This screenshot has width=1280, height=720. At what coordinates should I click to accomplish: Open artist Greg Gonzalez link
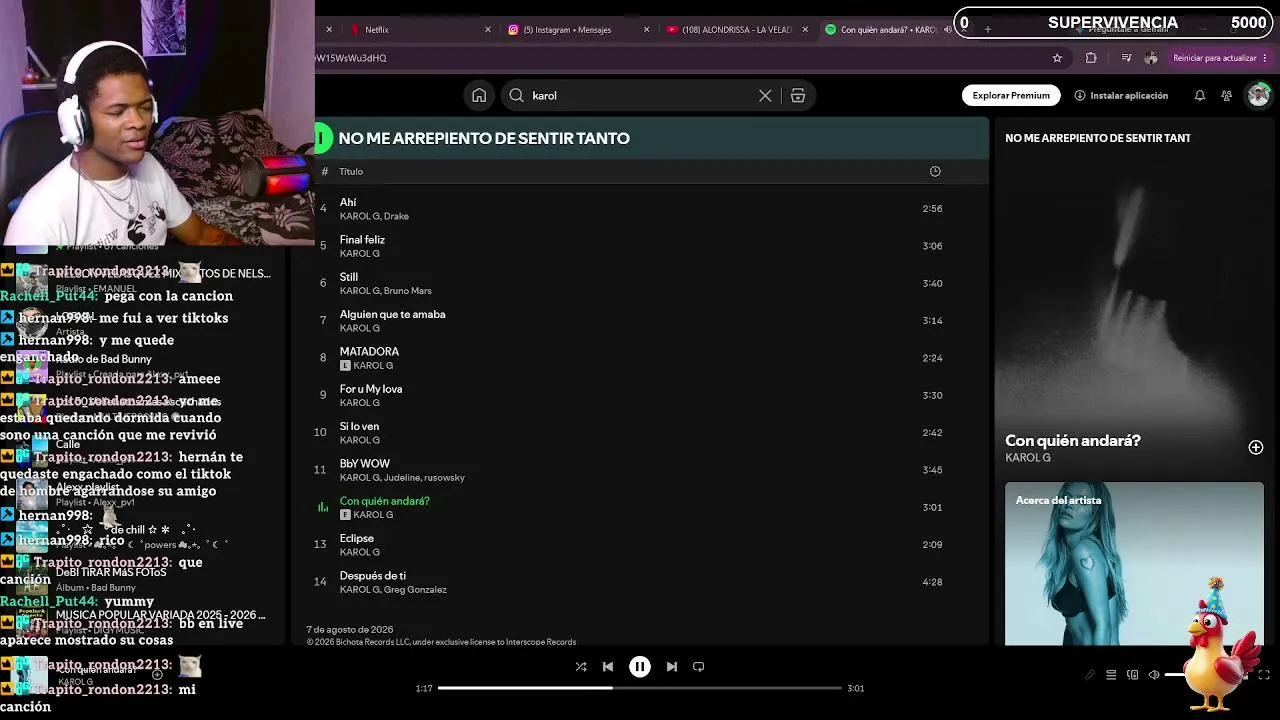tap(416, 590)
